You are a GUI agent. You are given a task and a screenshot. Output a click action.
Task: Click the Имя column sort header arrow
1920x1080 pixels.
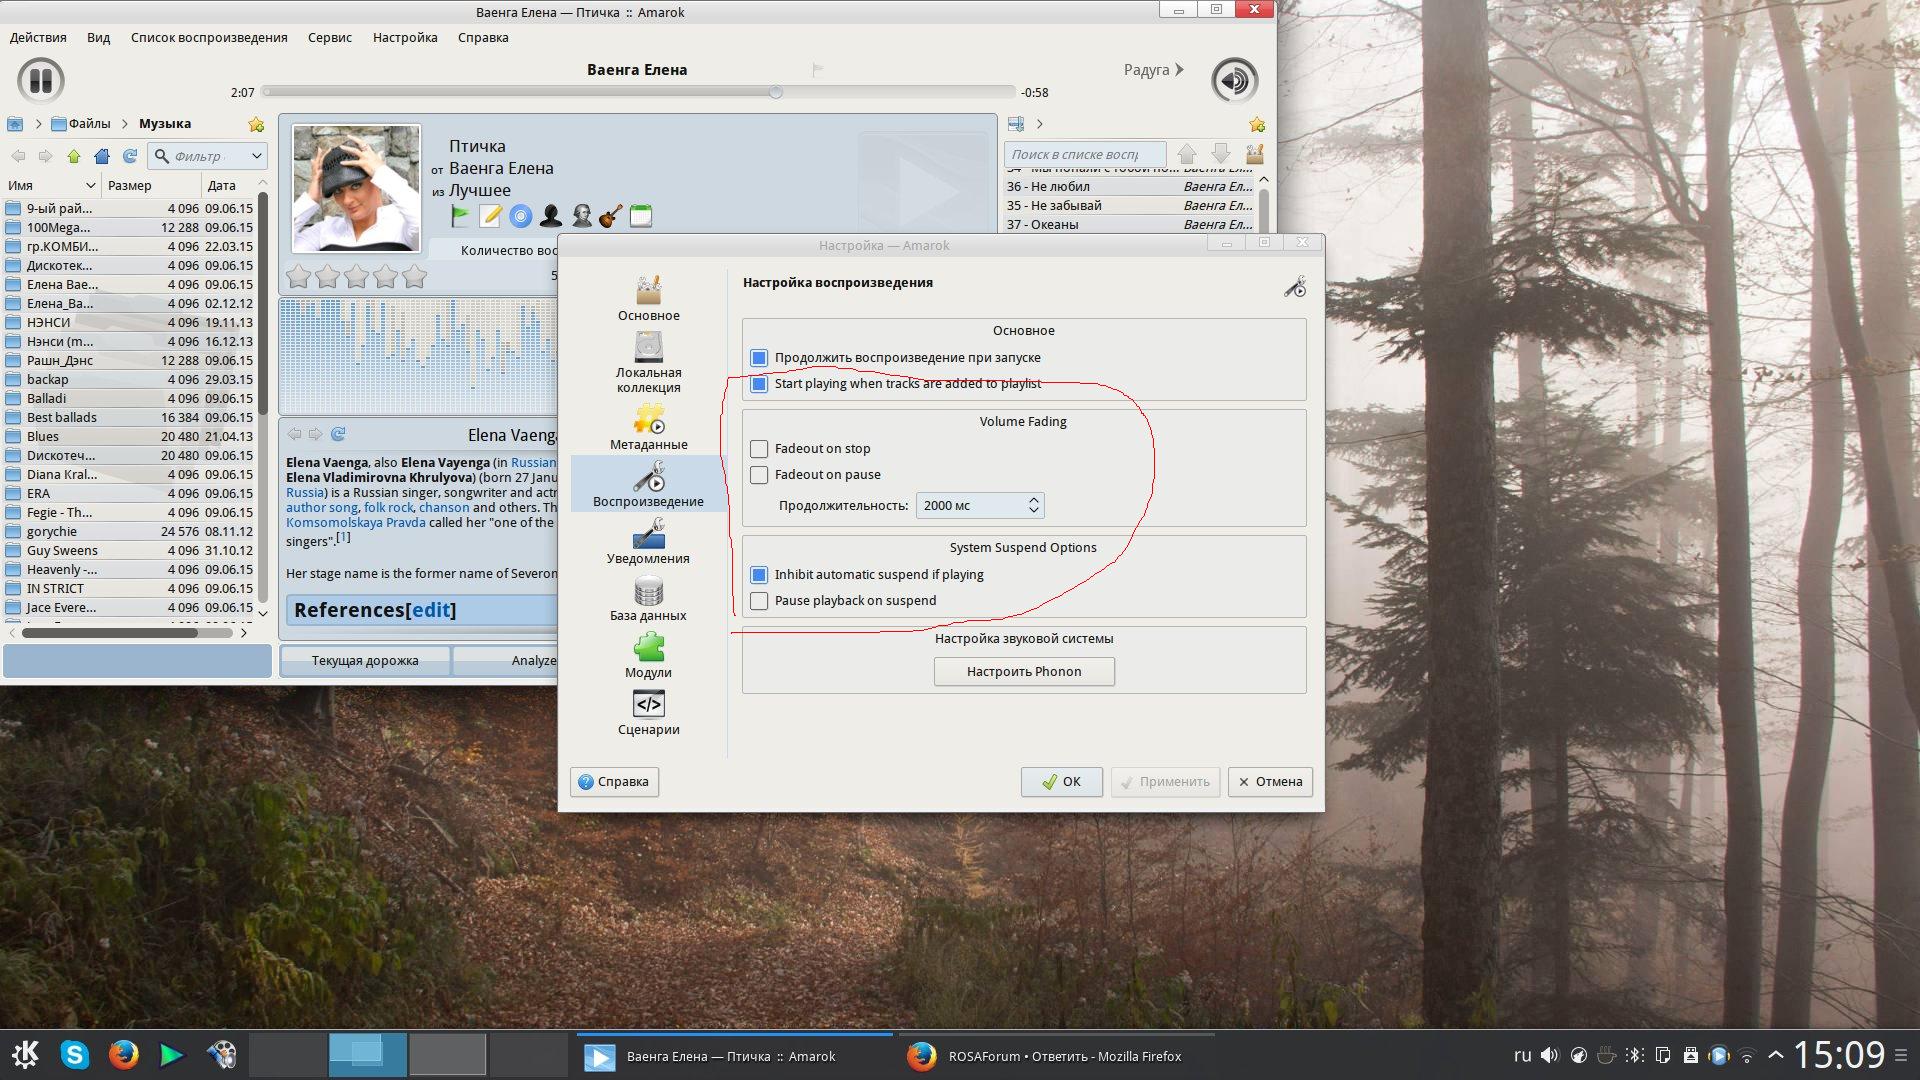click(90, 185)
